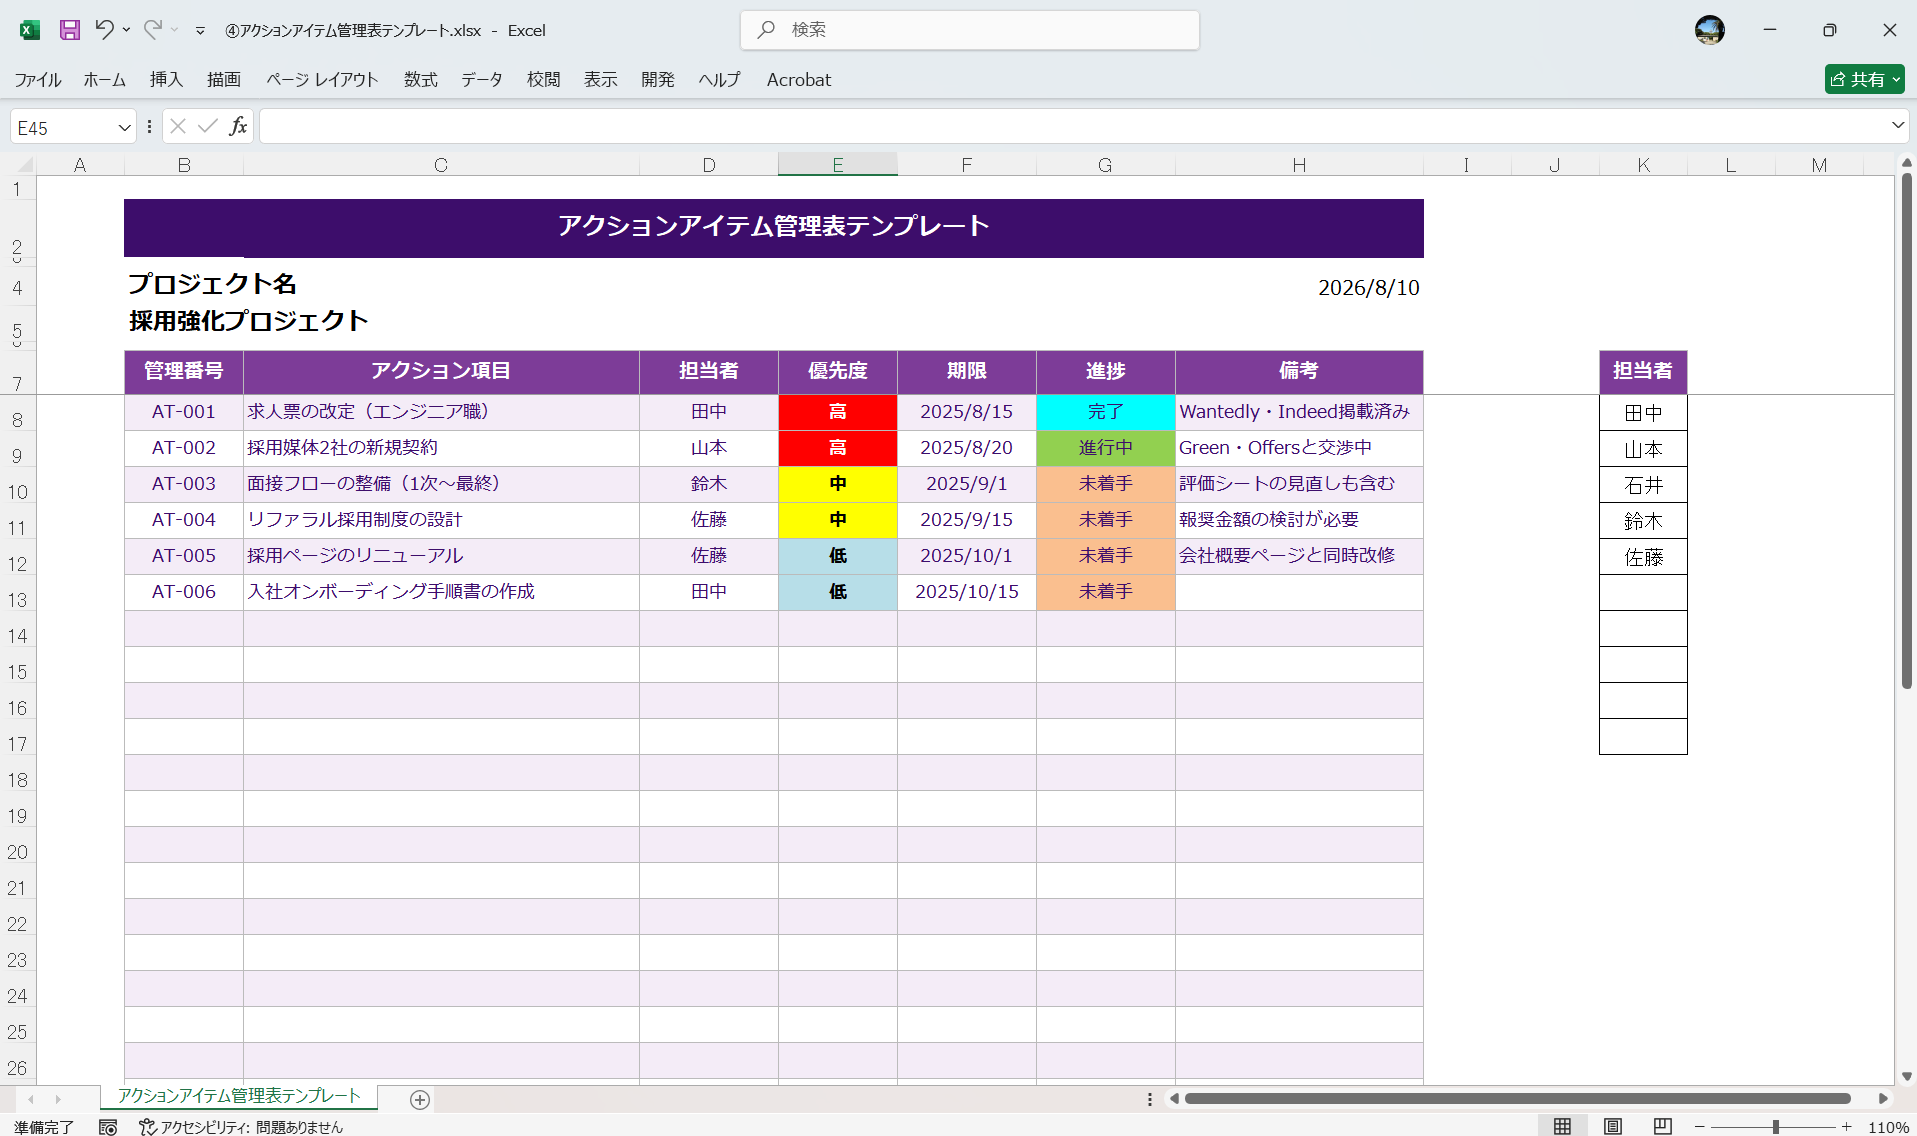The width and height of the screenshot is (1917, 1136).
Task: Click the Redo arrow icon
Action: tap(152, 30)
